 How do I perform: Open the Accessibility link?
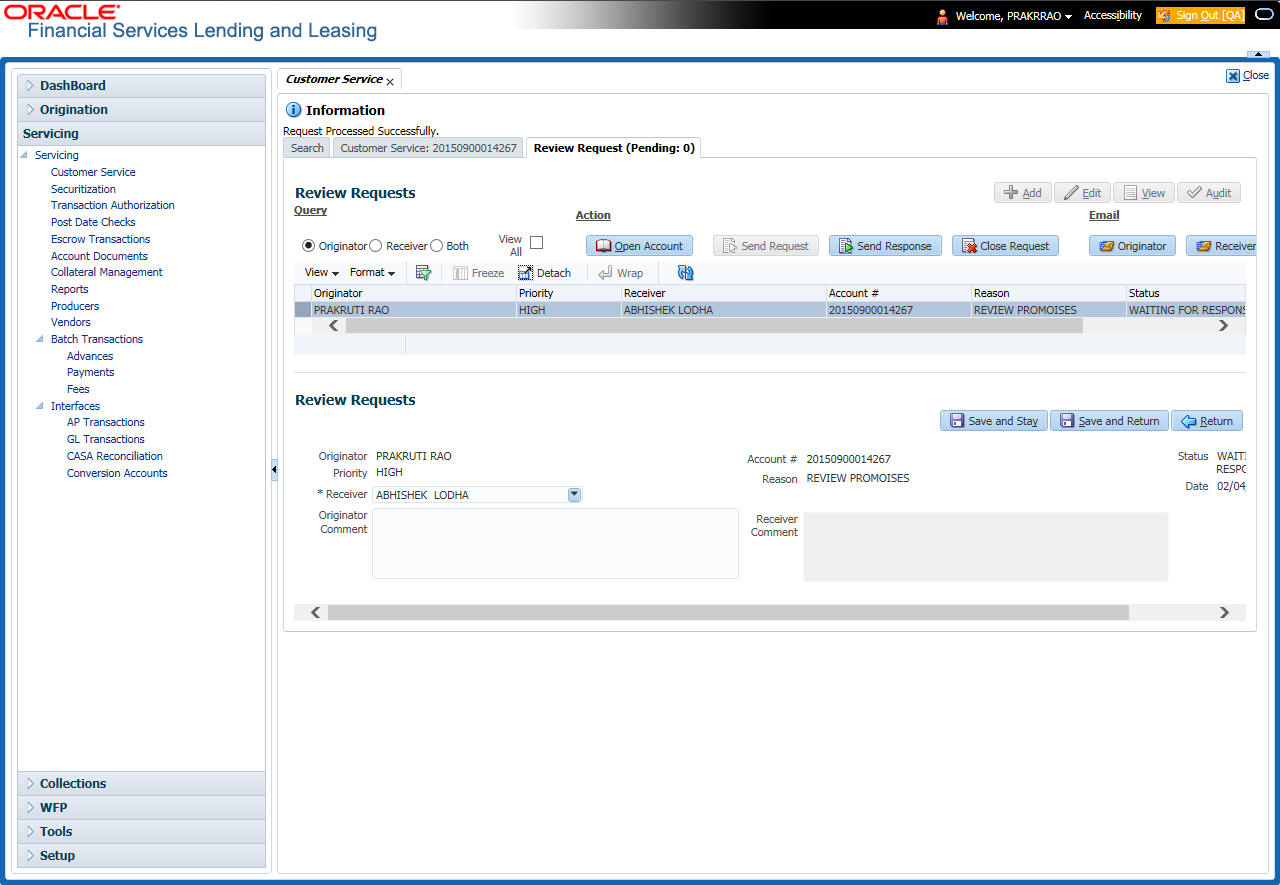tap(1113, 16)
